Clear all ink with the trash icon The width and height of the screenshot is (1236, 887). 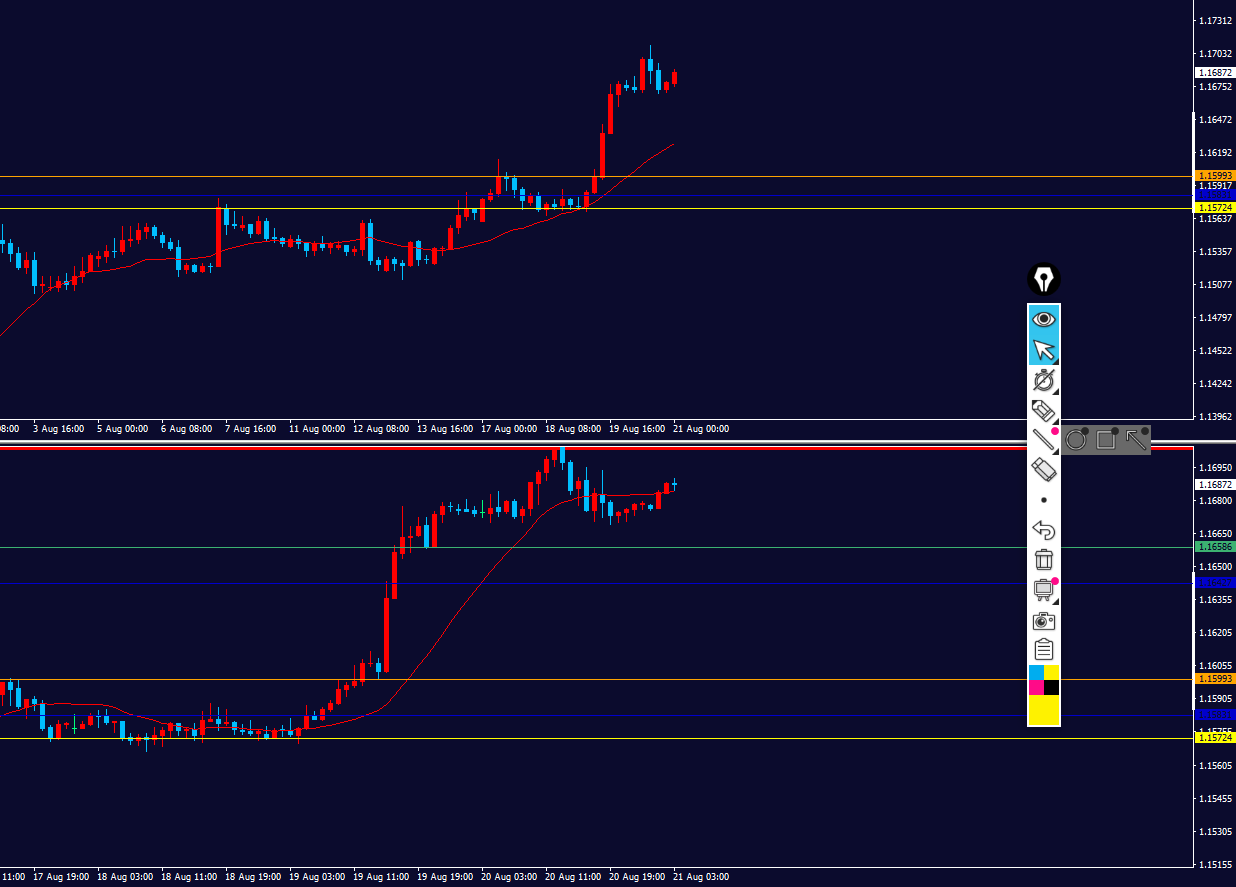pyautogui.click(x=1044, y=560)
